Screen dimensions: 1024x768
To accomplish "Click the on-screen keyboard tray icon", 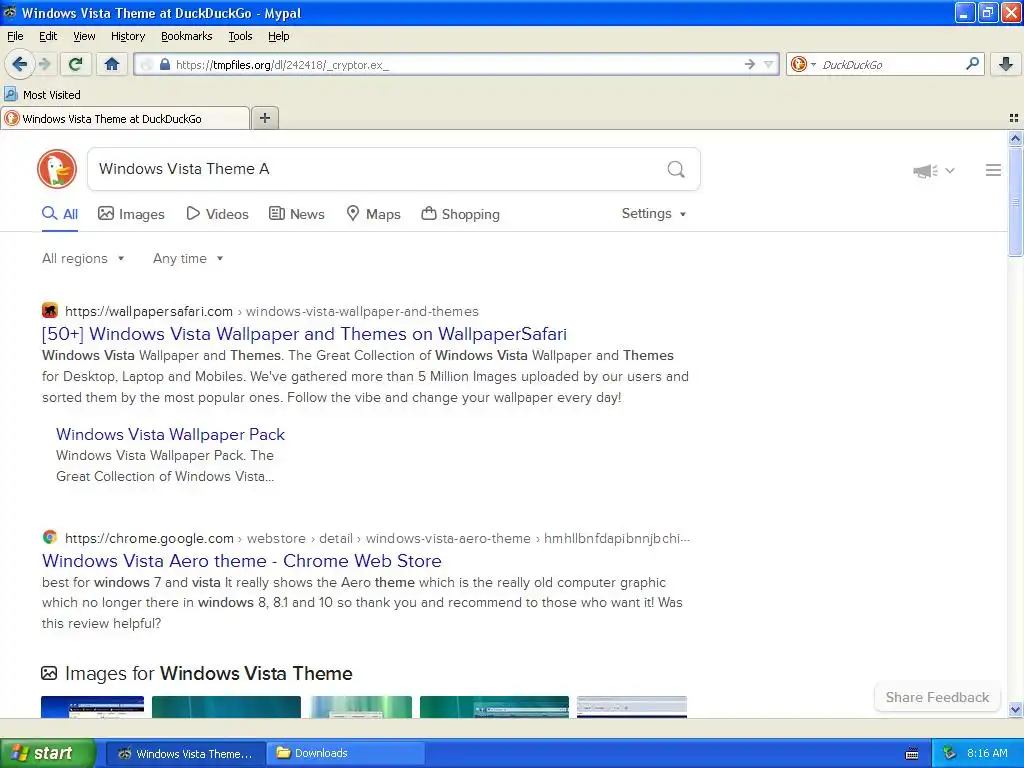I will [912, 754].
